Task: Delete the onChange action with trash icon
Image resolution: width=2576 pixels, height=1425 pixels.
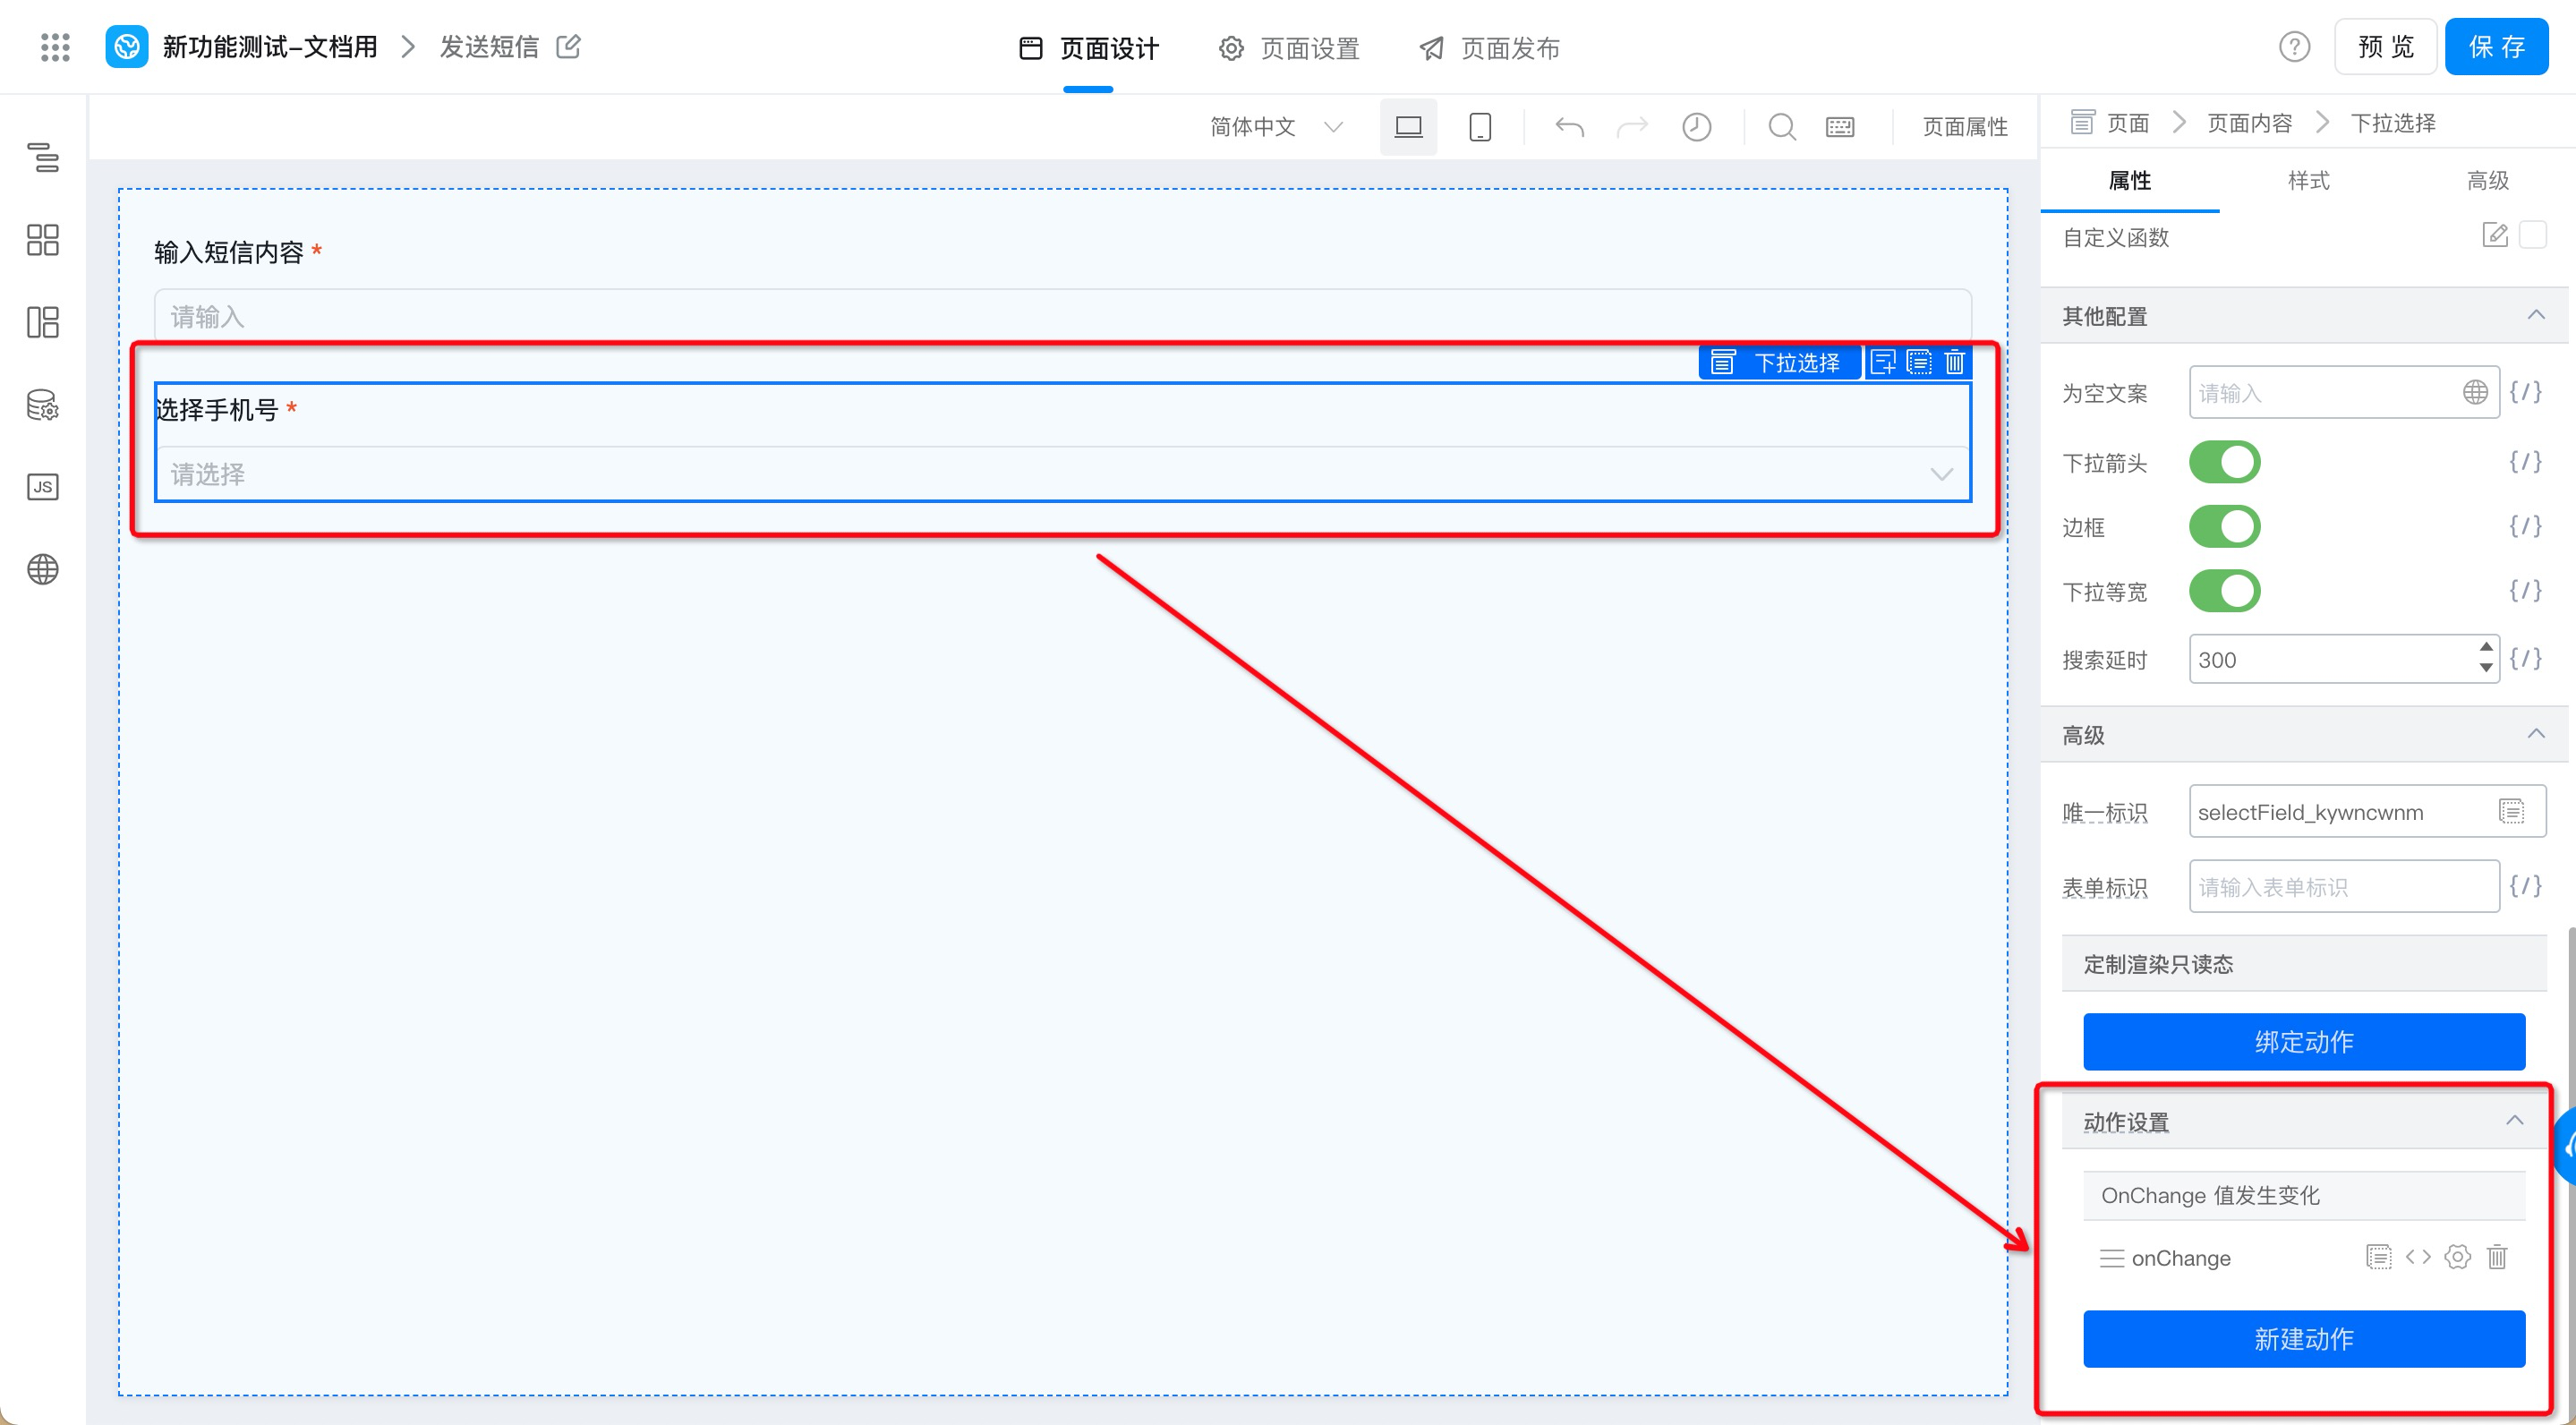Action: 2496,1257
